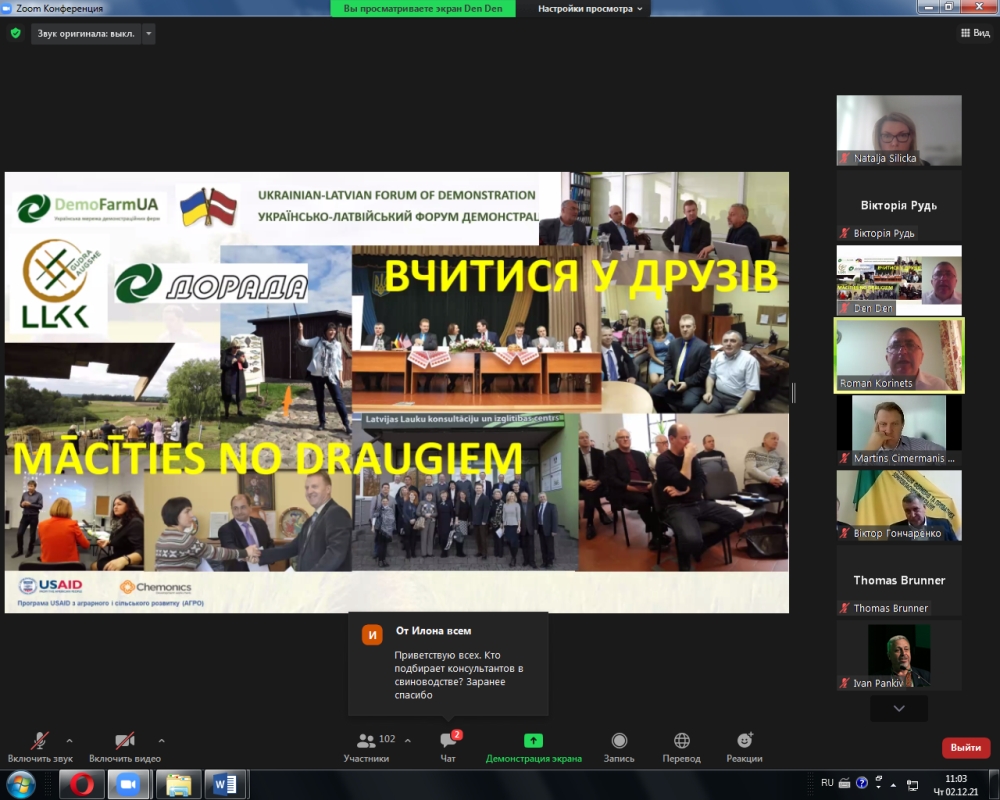Toggle original sound Звук оригинала
The width and height of the screenshot is (1000, 800).
pyautogui.click(x=85, y=33)
